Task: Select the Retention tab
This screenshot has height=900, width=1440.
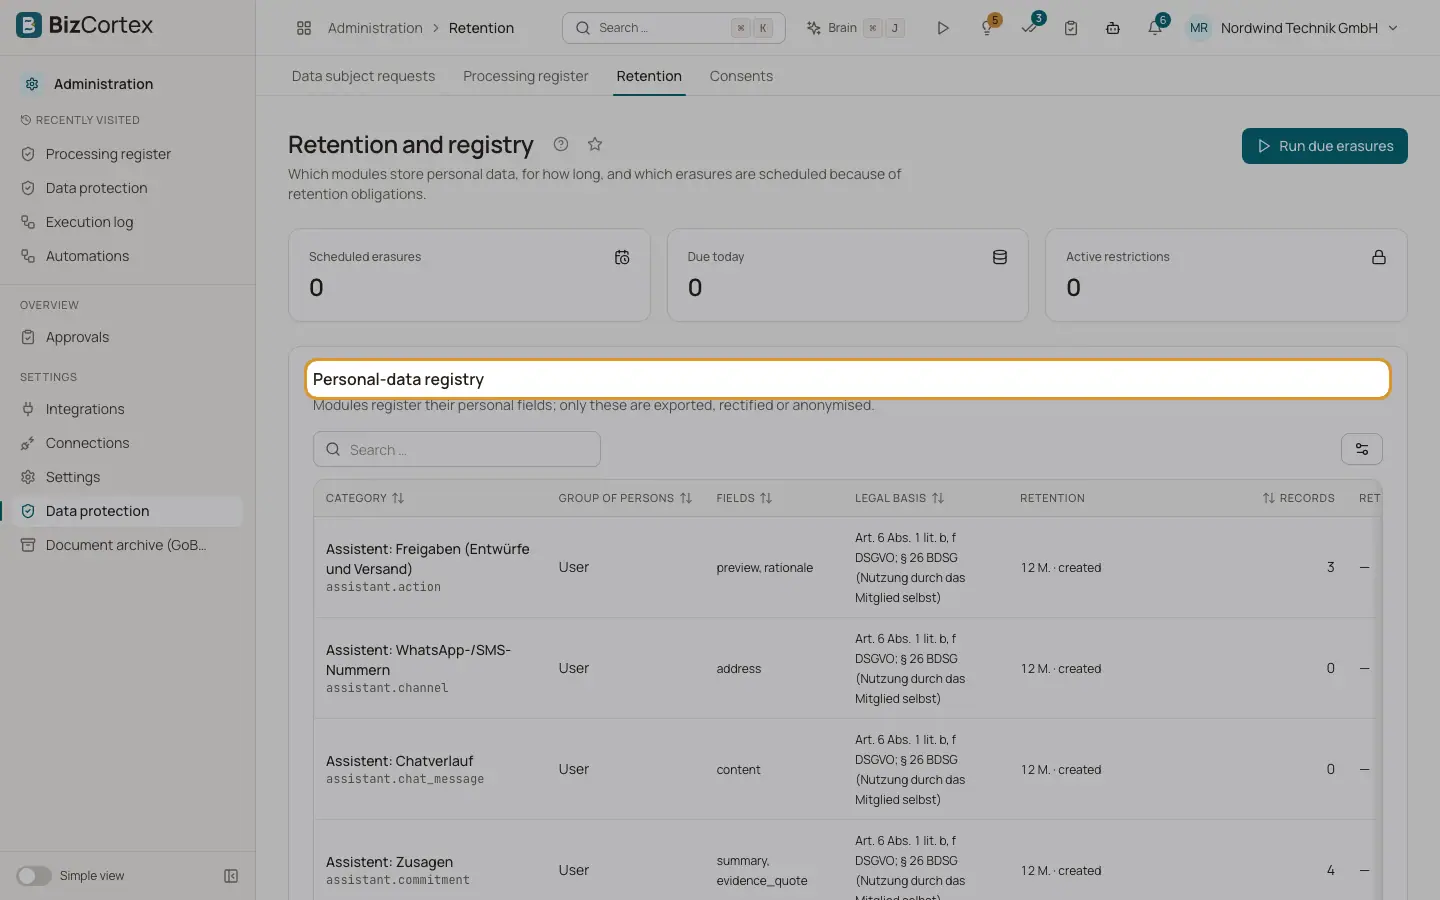Action: 649,76
